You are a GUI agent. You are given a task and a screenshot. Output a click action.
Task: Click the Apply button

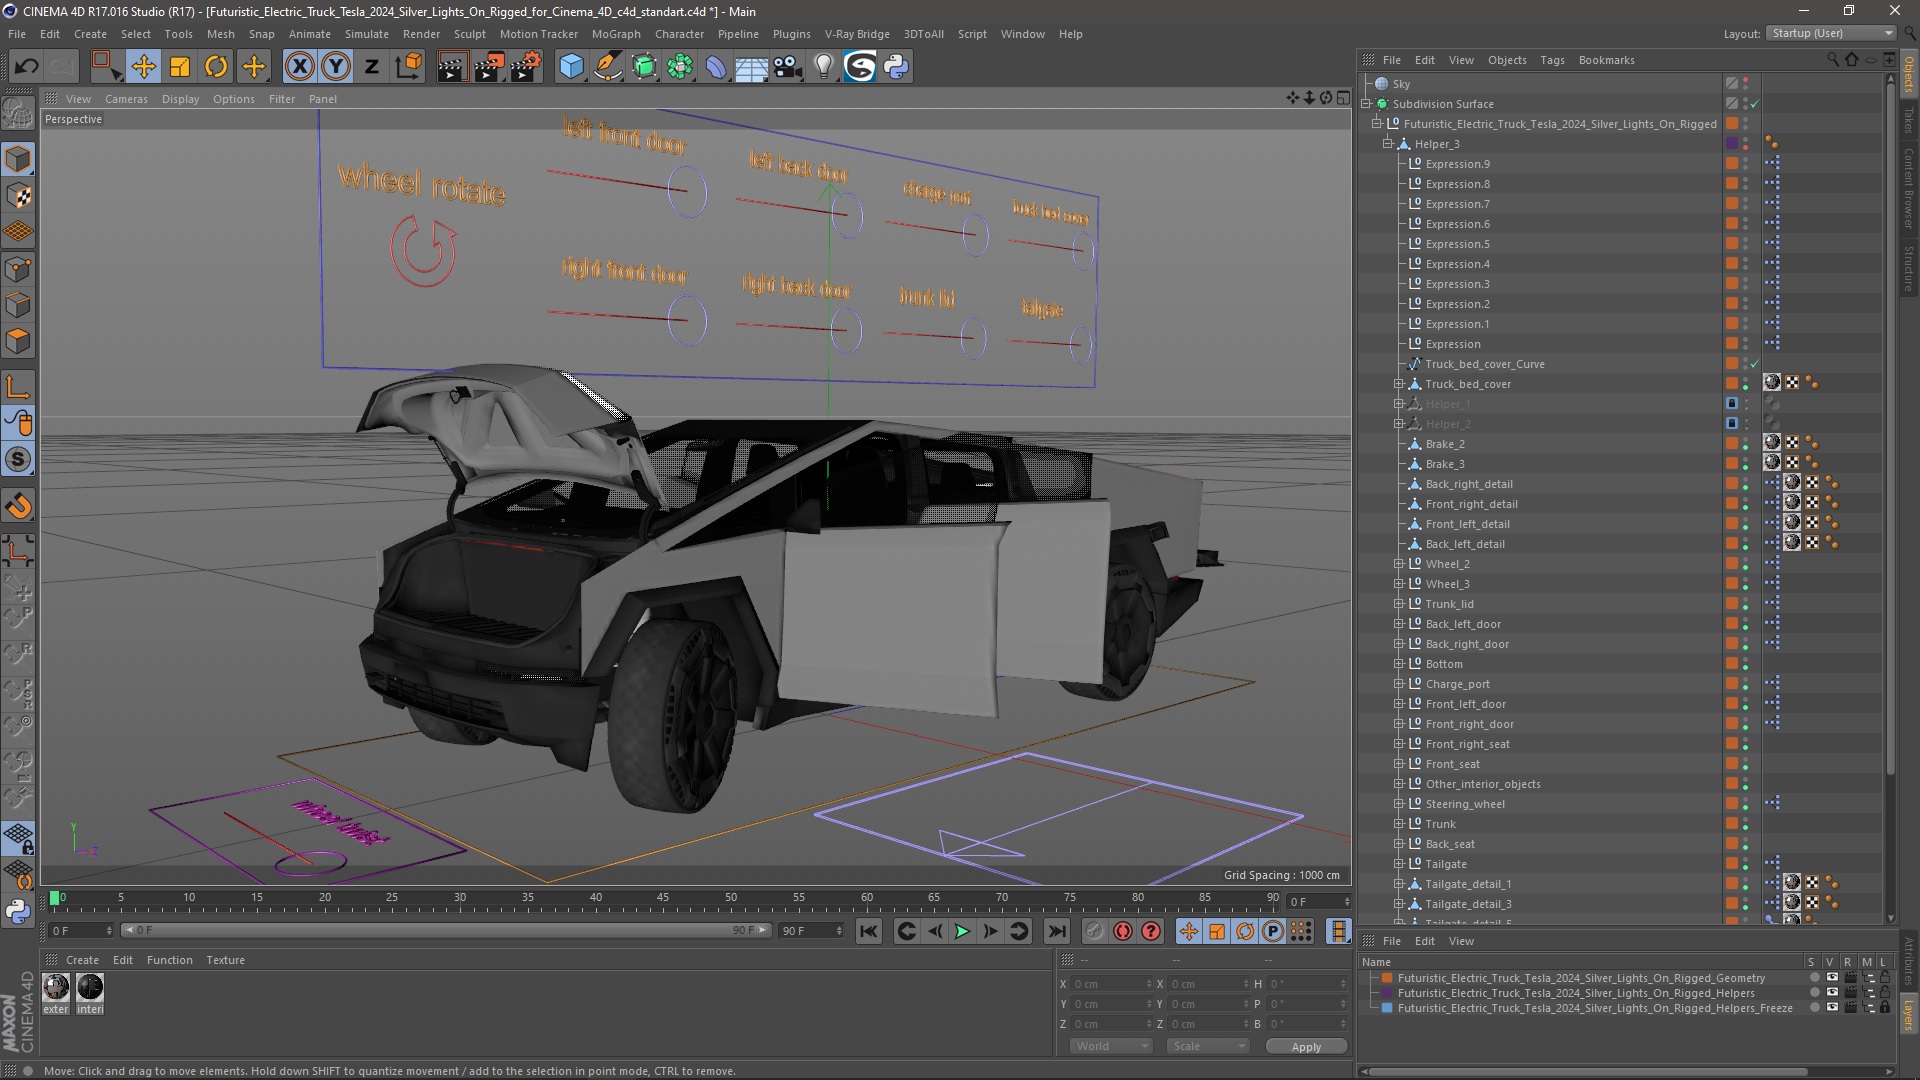[1306, 1047]
